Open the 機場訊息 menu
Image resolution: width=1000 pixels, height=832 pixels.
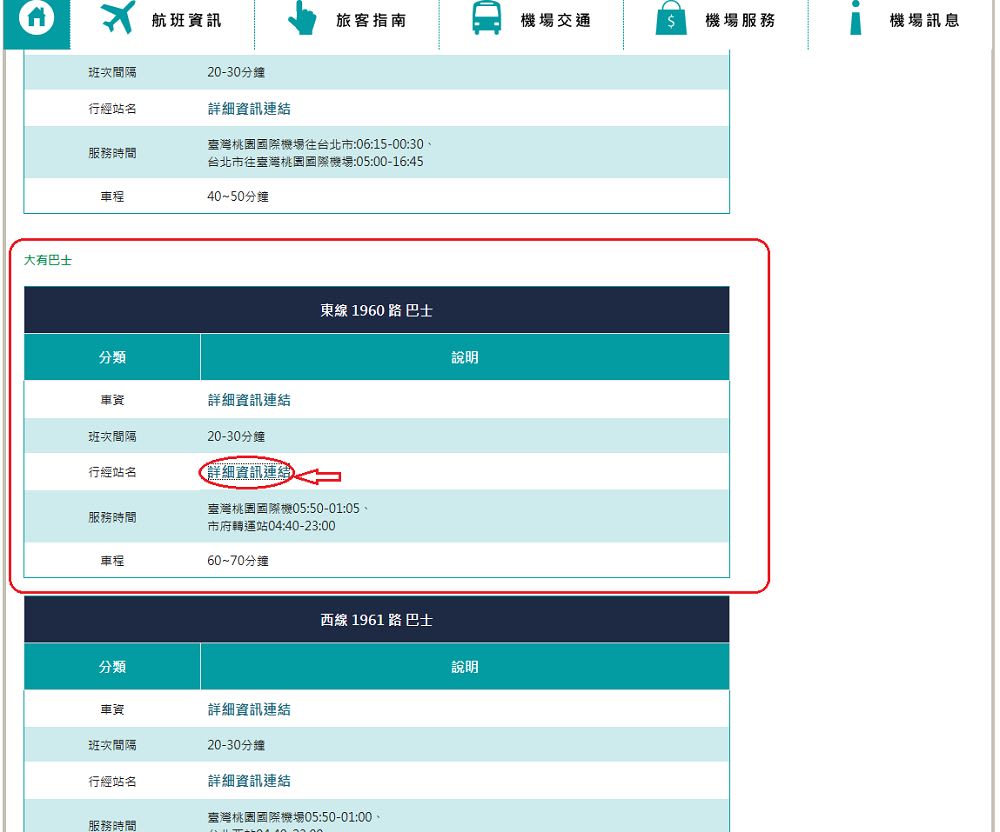(x=925, y=20)
